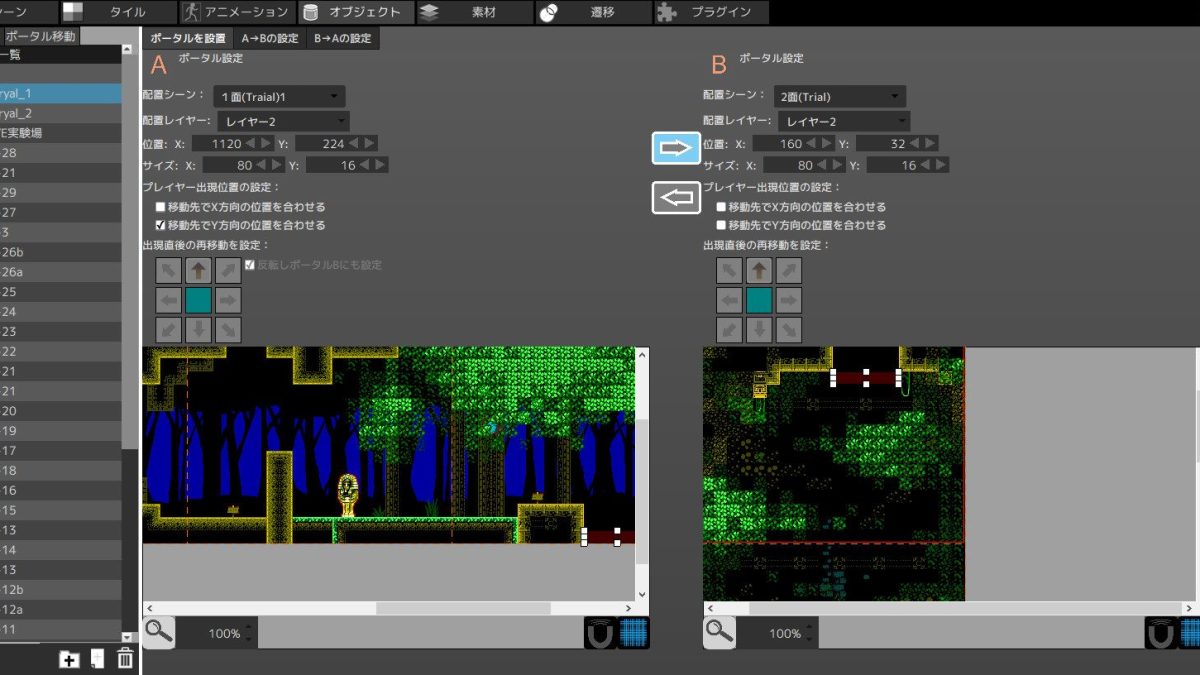
Task: Open the プラグイン section in top bar
Action: [712, 12]
